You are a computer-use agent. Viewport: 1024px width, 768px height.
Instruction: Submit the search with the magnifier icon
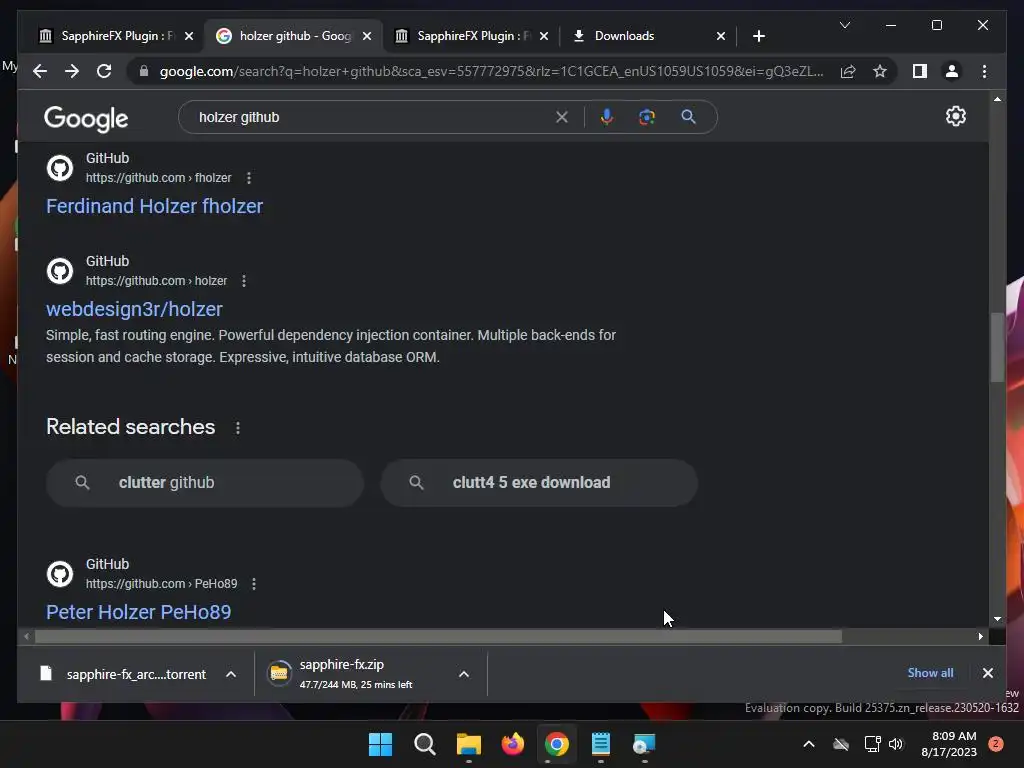click(688, 117)
